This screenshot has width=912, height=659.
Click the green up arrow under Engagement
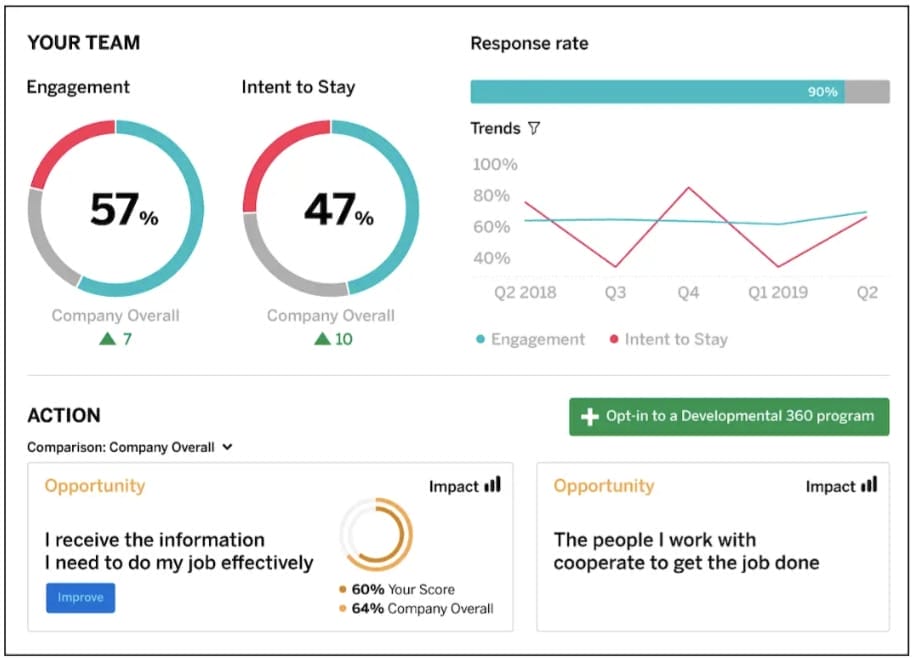107,339
